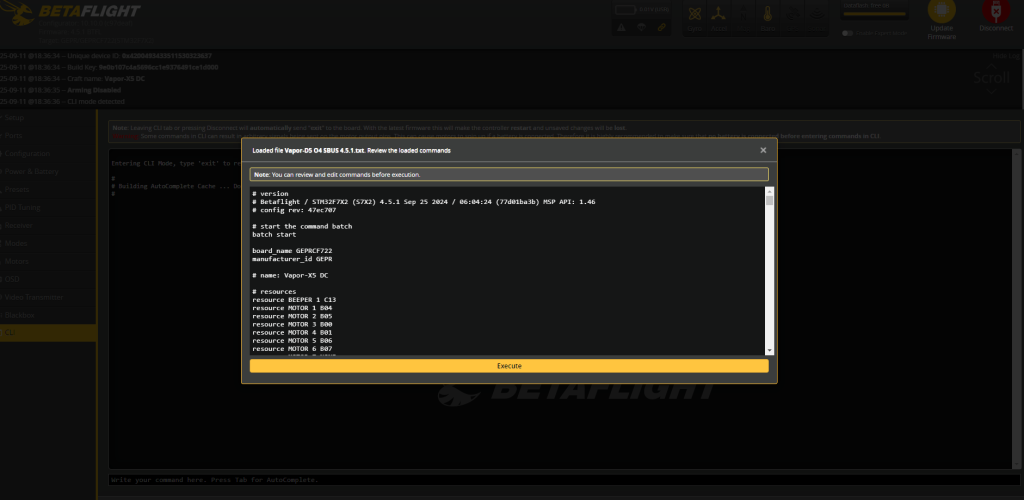Viewport: 1024px width, 500px height.
Task: Open the Blackbox tab
Action: pyautogui.click(x=48, y=315)
